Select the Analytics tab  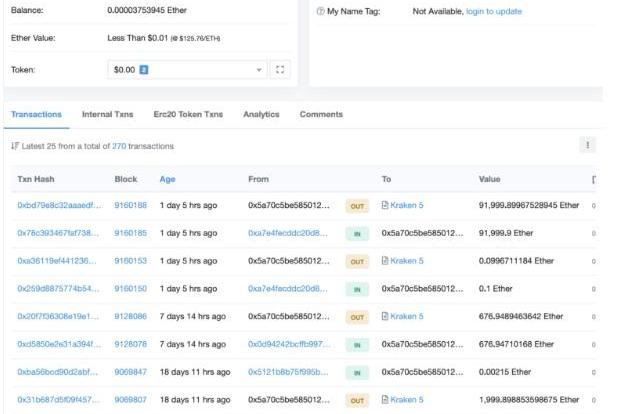pyautogui.click(x=261, y=115)
